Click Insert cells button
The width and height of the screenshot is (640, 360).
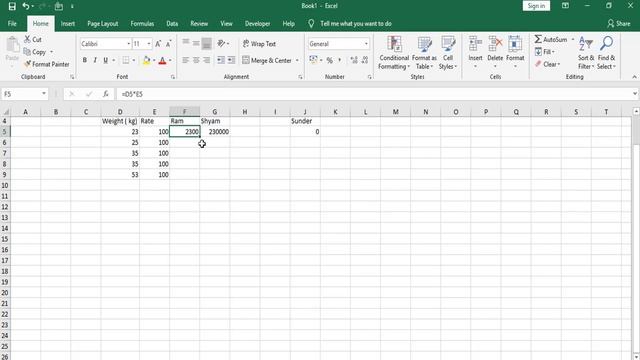pyautogui.click(x=475, y=53)
